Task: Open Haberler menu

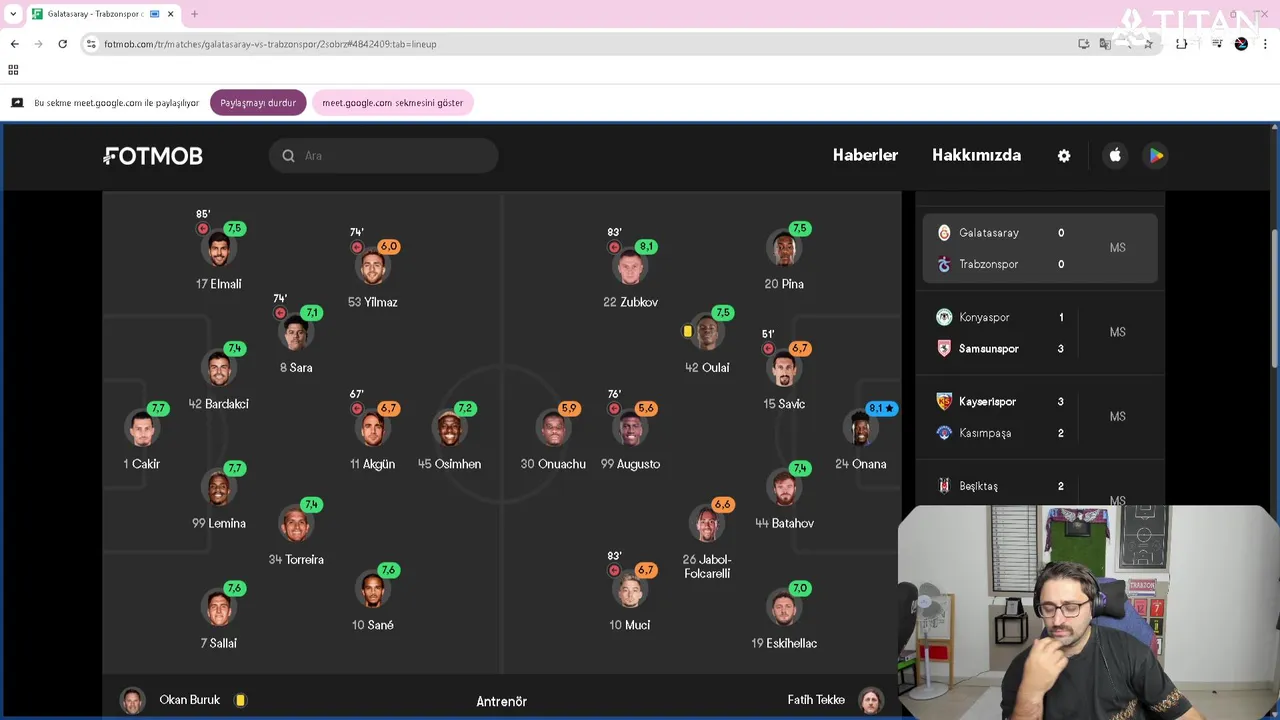Action: [x=865, y=155]
